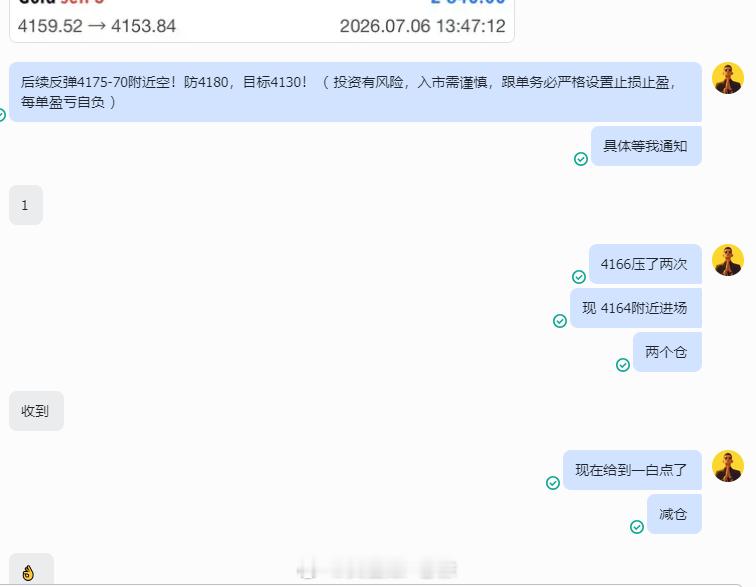The height and width of the screenshot is (587, 756).
Task: Click trade card price 4159.52 → 4153.84
Action: click(96, 26)
